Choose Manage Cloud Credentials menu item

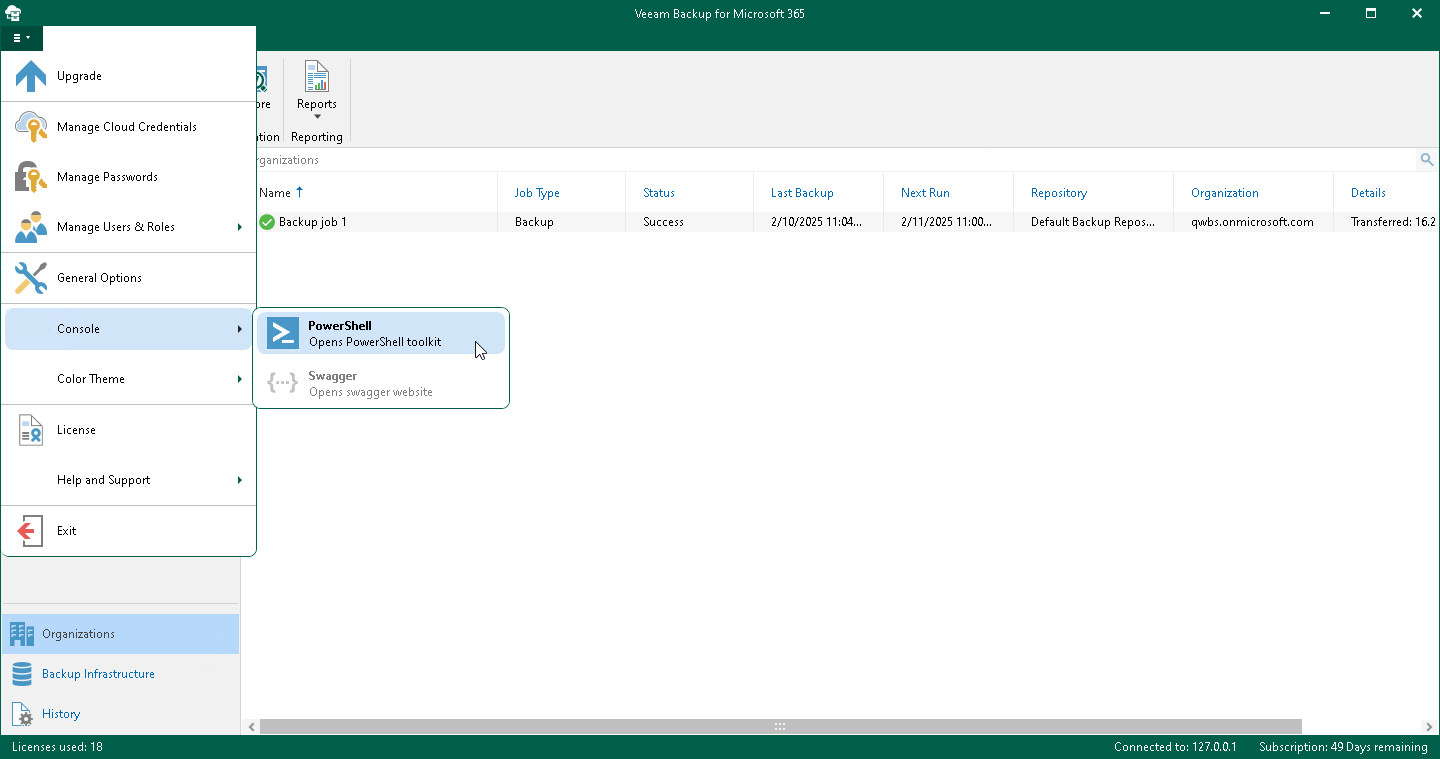tap(128, 127)
